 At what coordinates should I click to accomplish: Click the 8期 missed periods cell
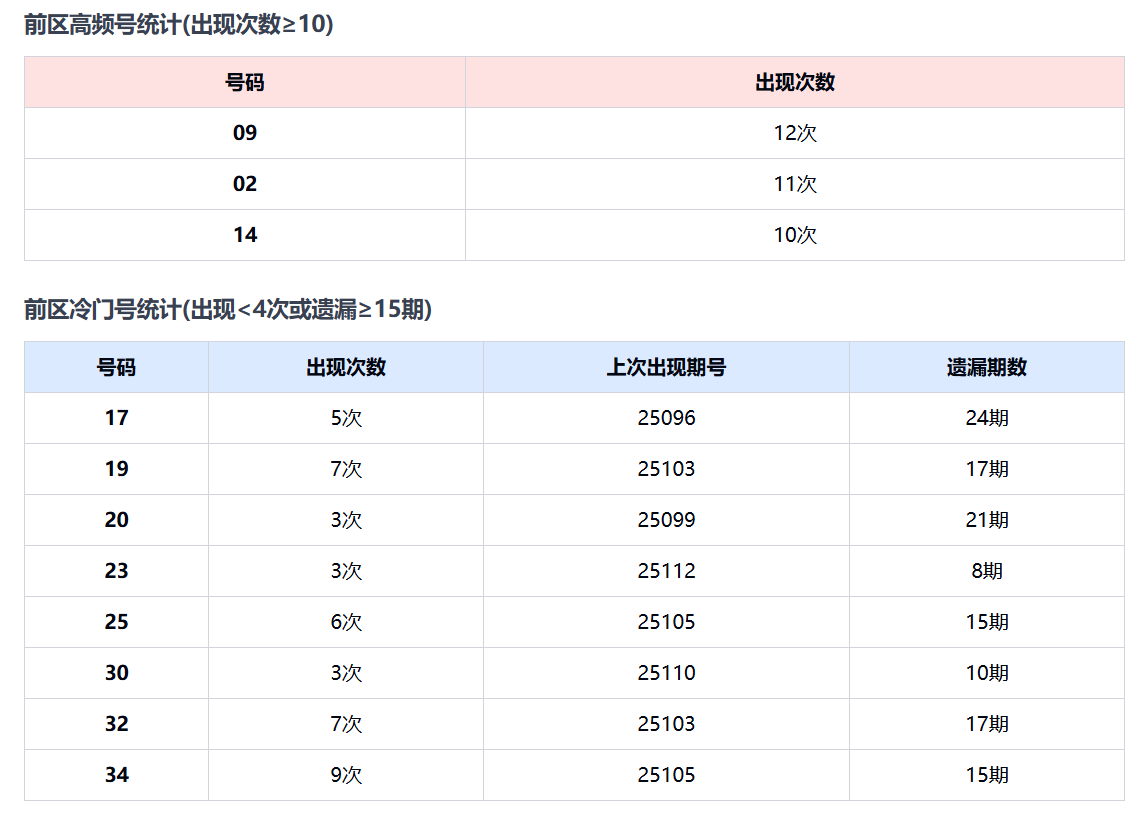point(987,571)
